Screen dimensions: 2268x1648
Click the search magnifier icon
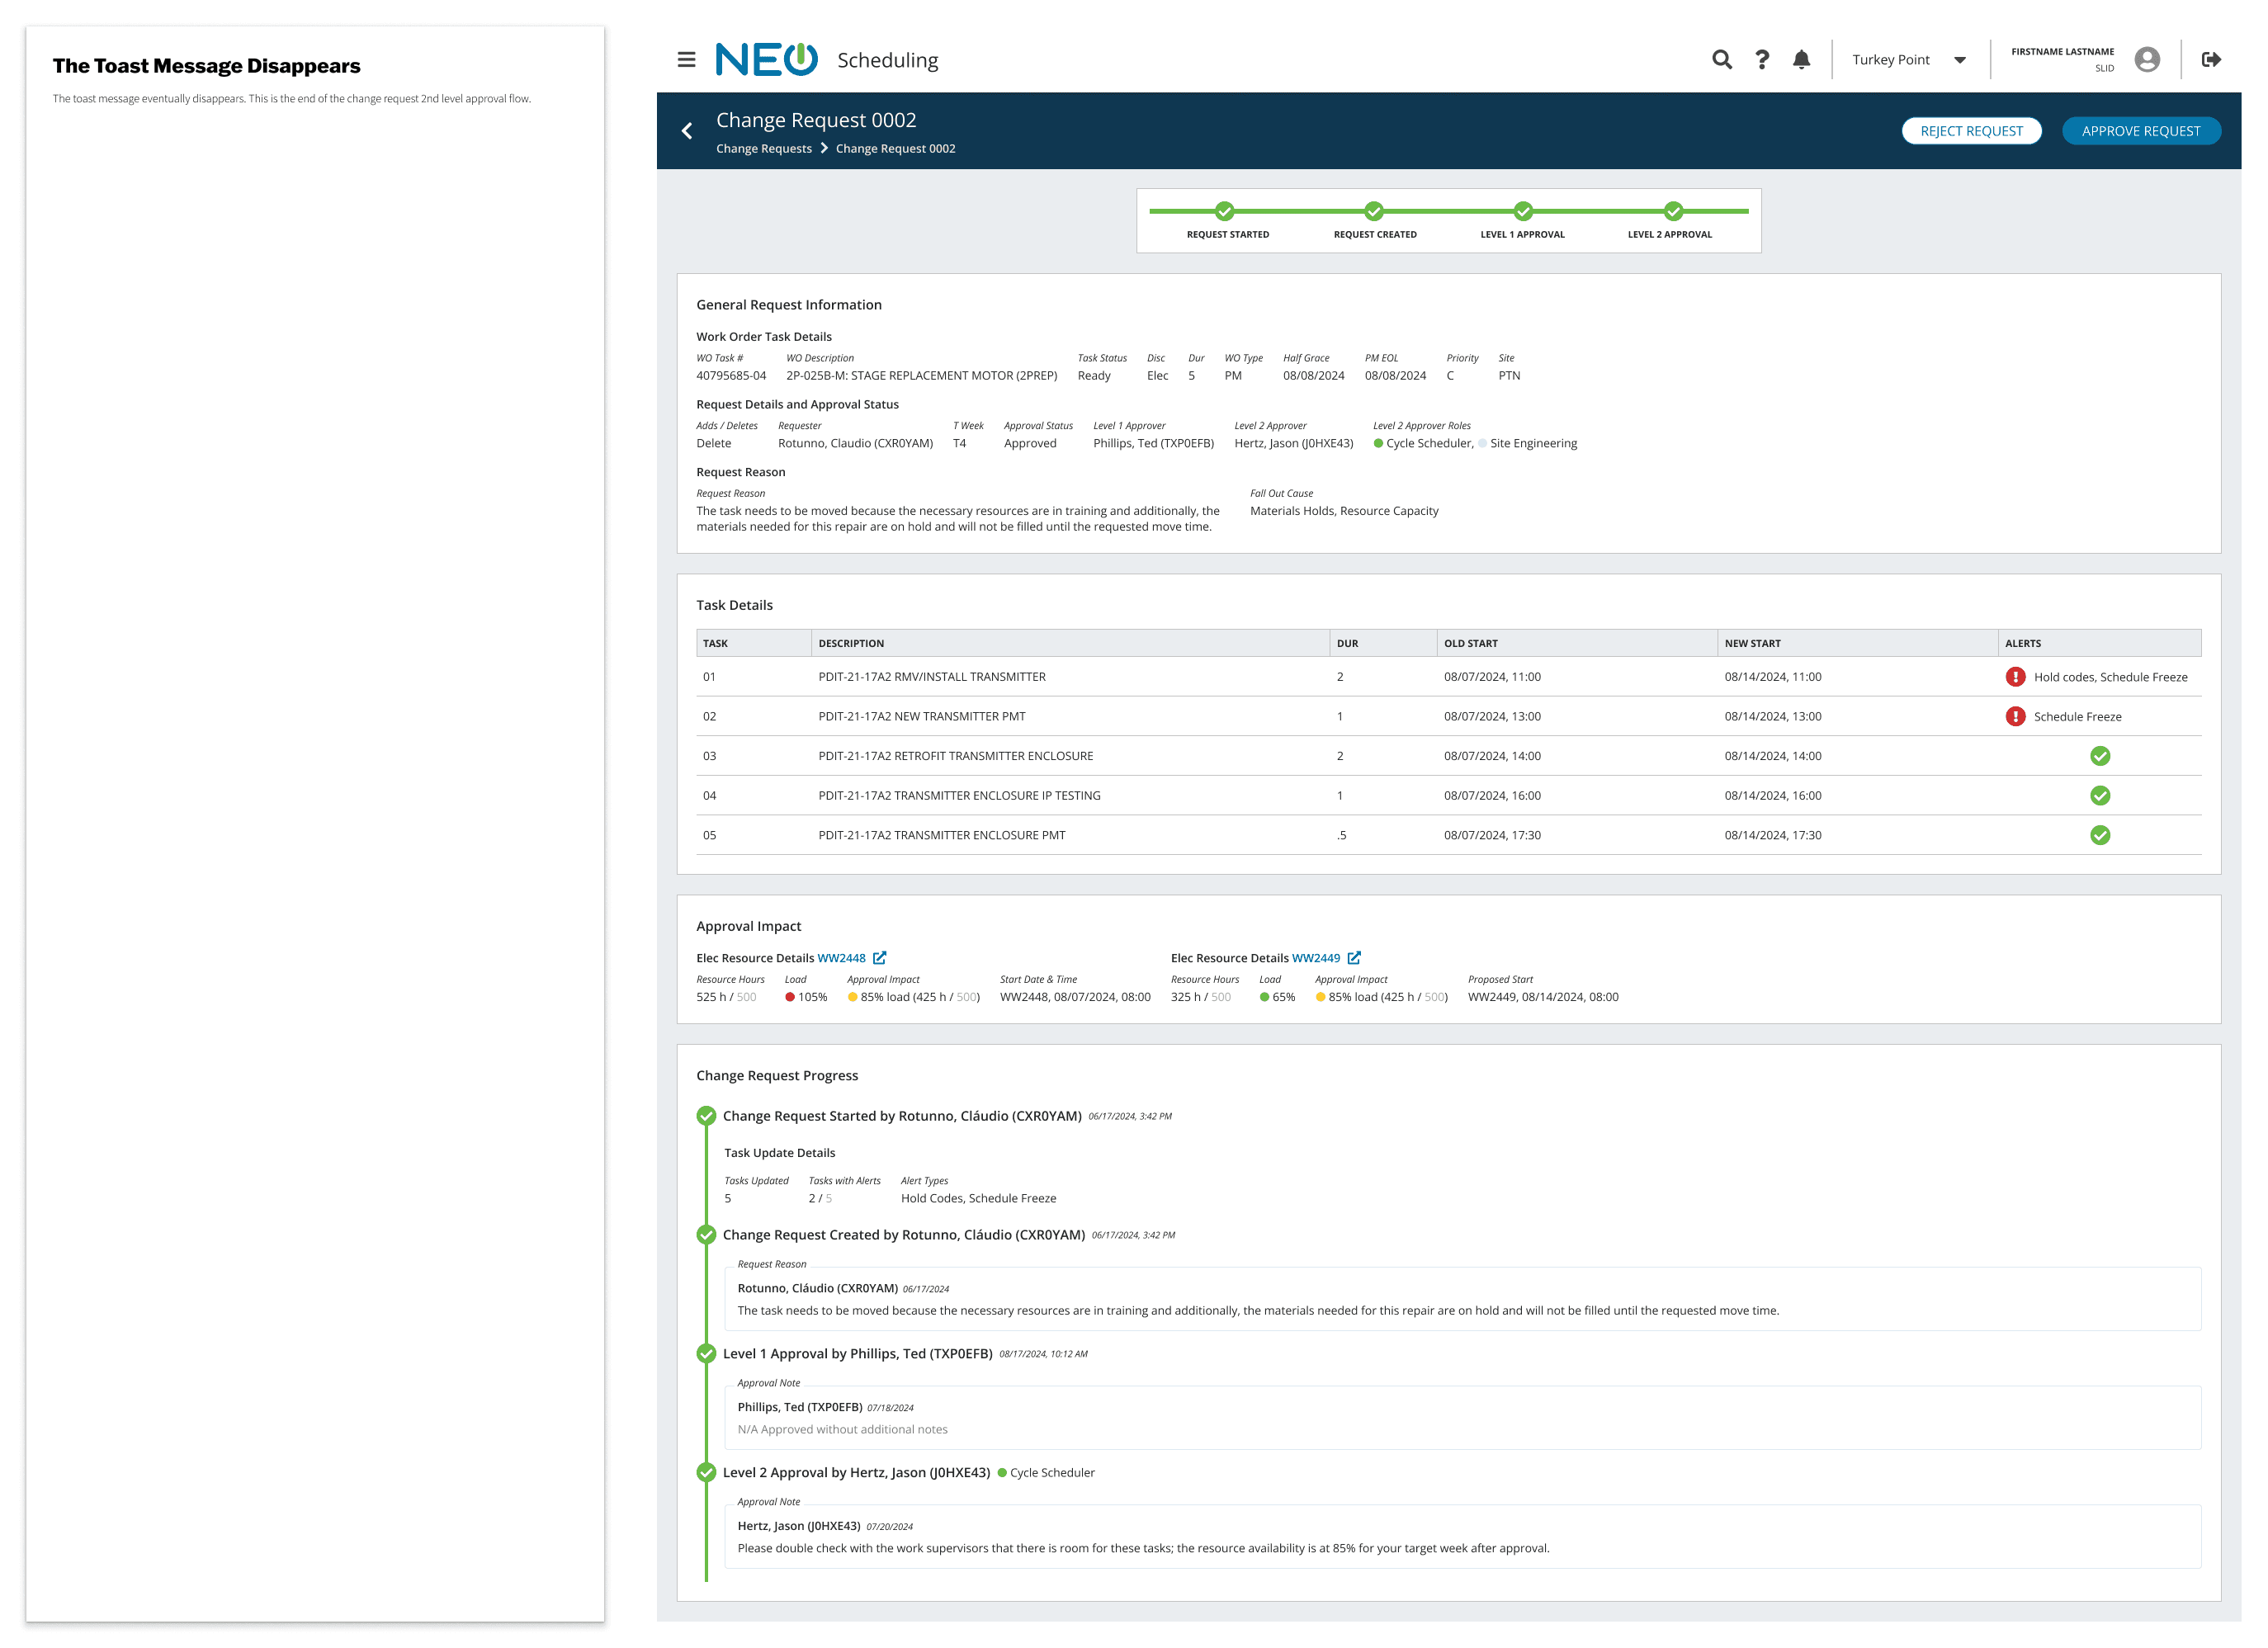(x=1721, y=60)
